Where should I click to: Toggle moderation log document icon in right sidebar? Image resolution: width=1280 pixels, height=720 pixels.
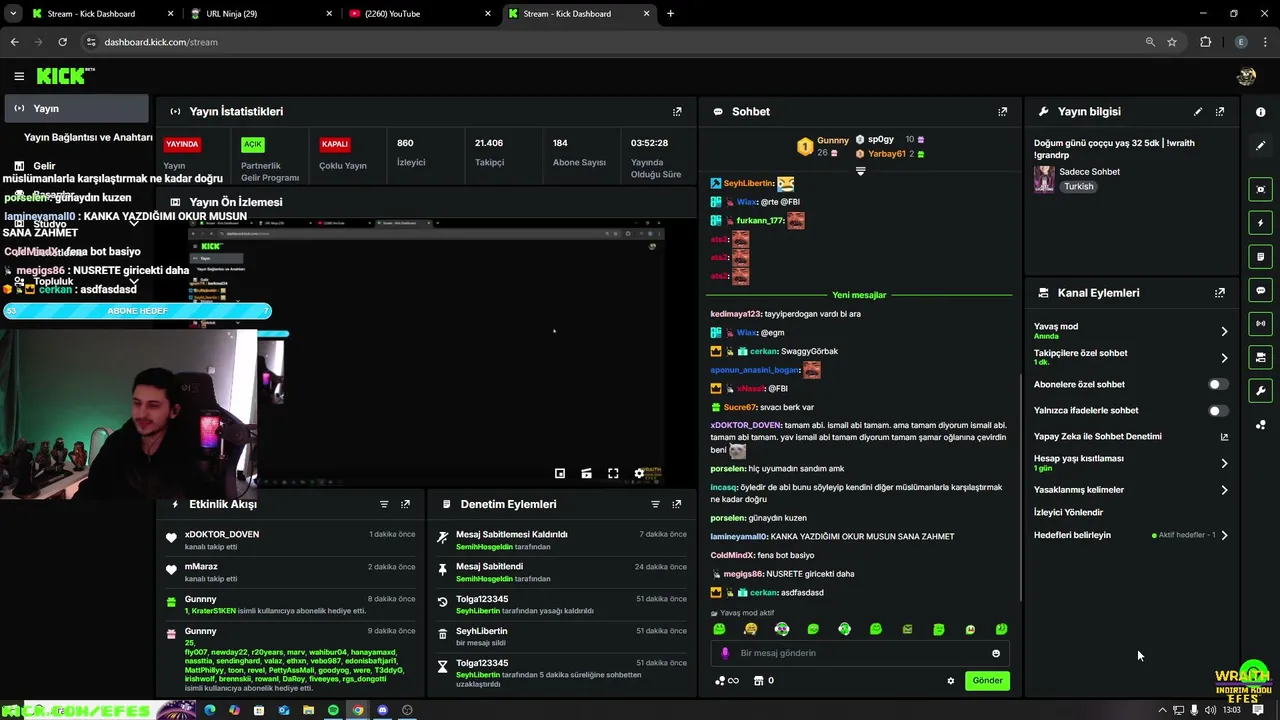[x=1260, y=257]
